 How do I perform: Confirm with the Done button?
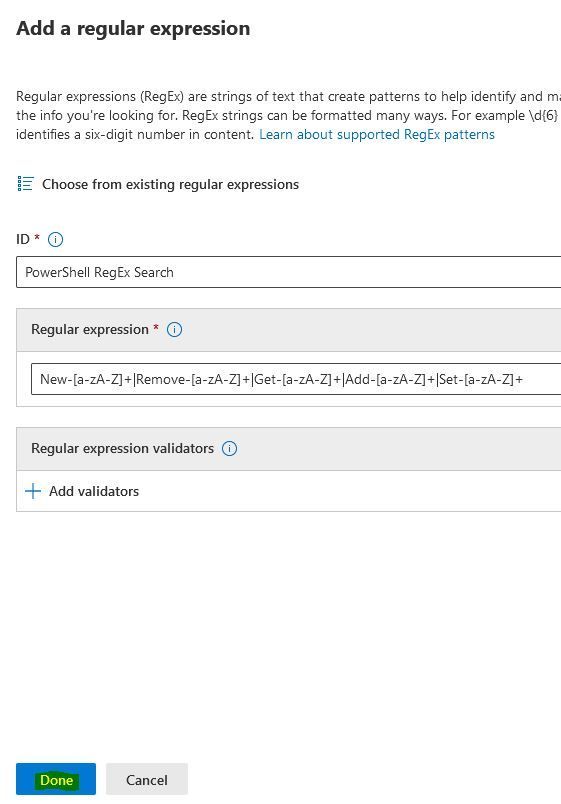(56, 779)
